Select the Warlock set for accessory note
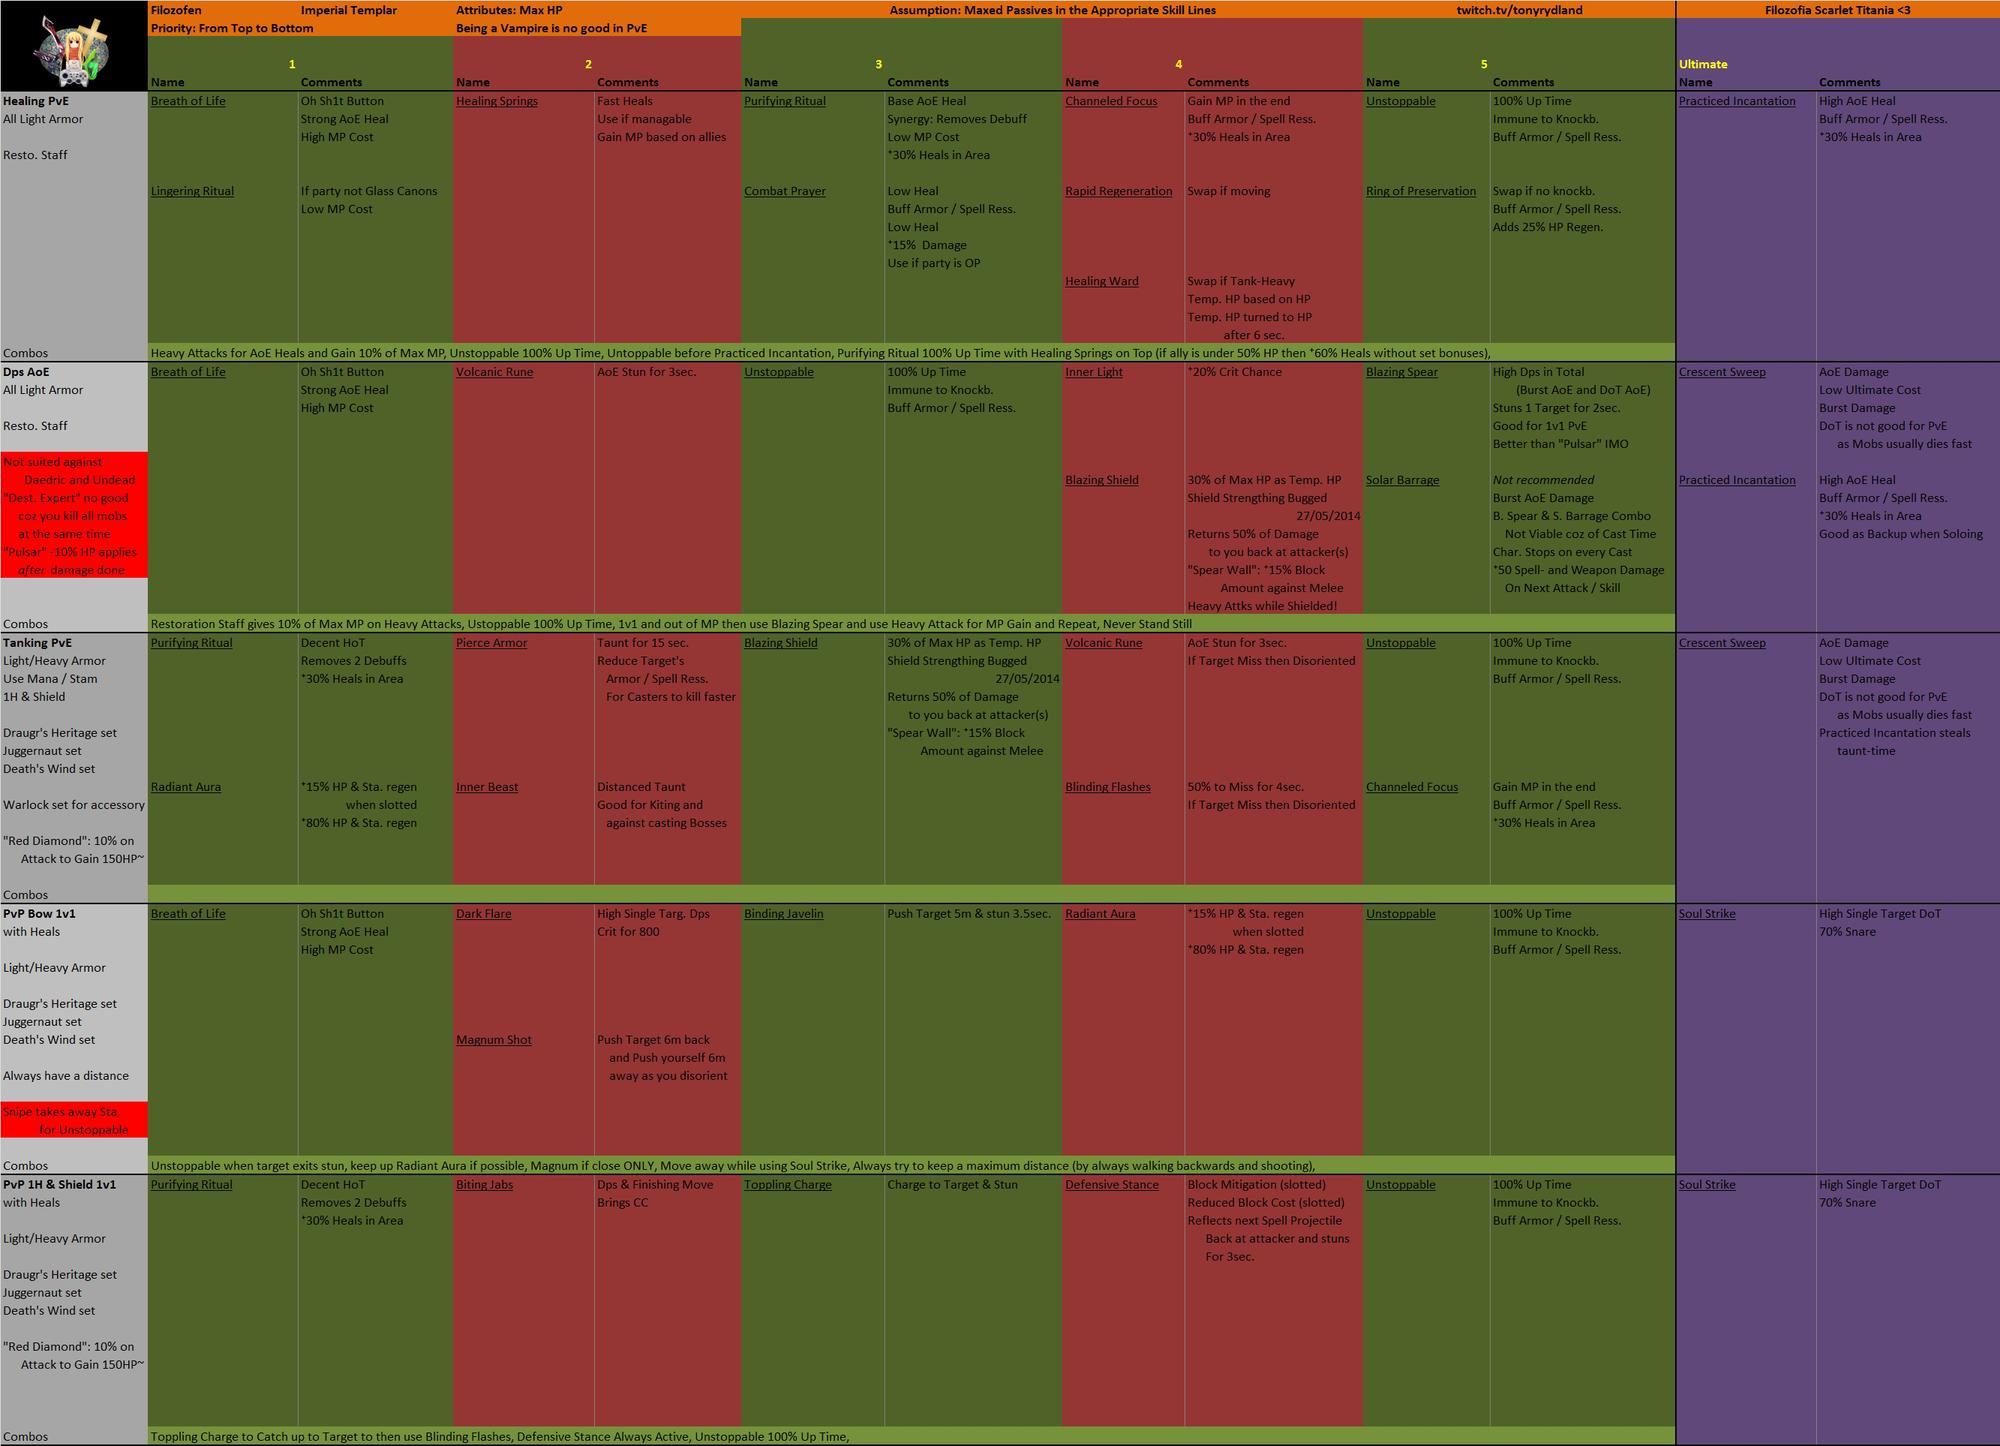The height and width of the screenshot is (1446, 2000). [x=74, y=805]
